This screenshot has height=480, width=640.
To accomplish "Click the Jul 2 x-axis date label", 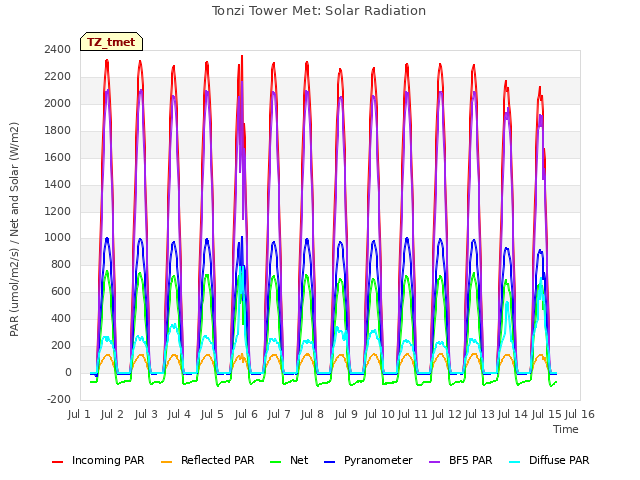I will (112, 414).
